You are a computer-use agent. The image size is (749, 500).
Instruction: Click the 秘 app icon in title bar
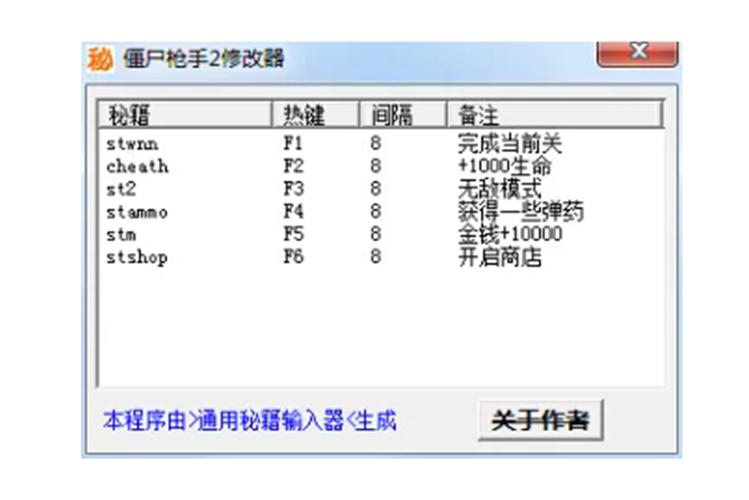tap(99, 59)
